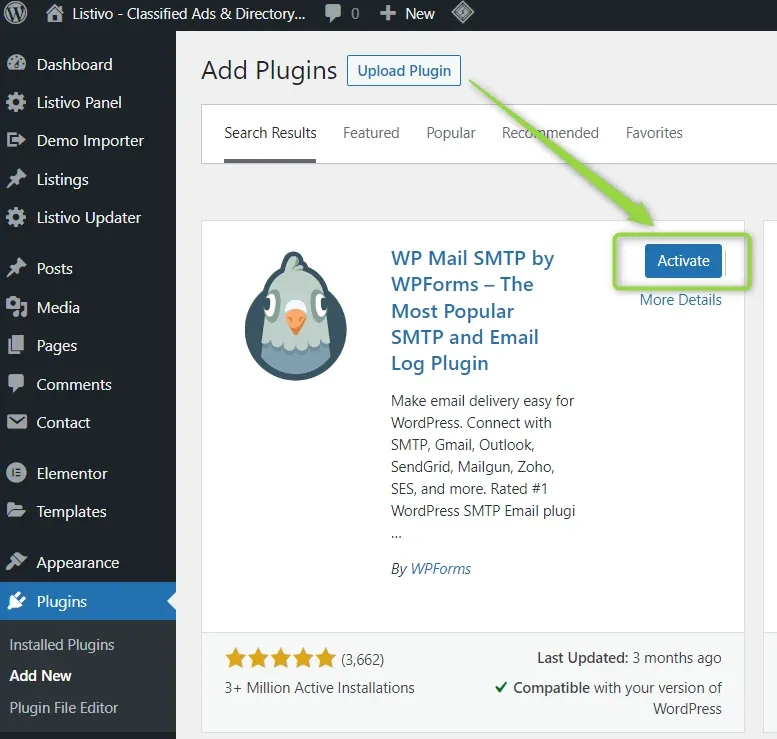Click the Comments speech bubble icon
The width and height of the screenshot is (777, 739).
click(16, 384)
